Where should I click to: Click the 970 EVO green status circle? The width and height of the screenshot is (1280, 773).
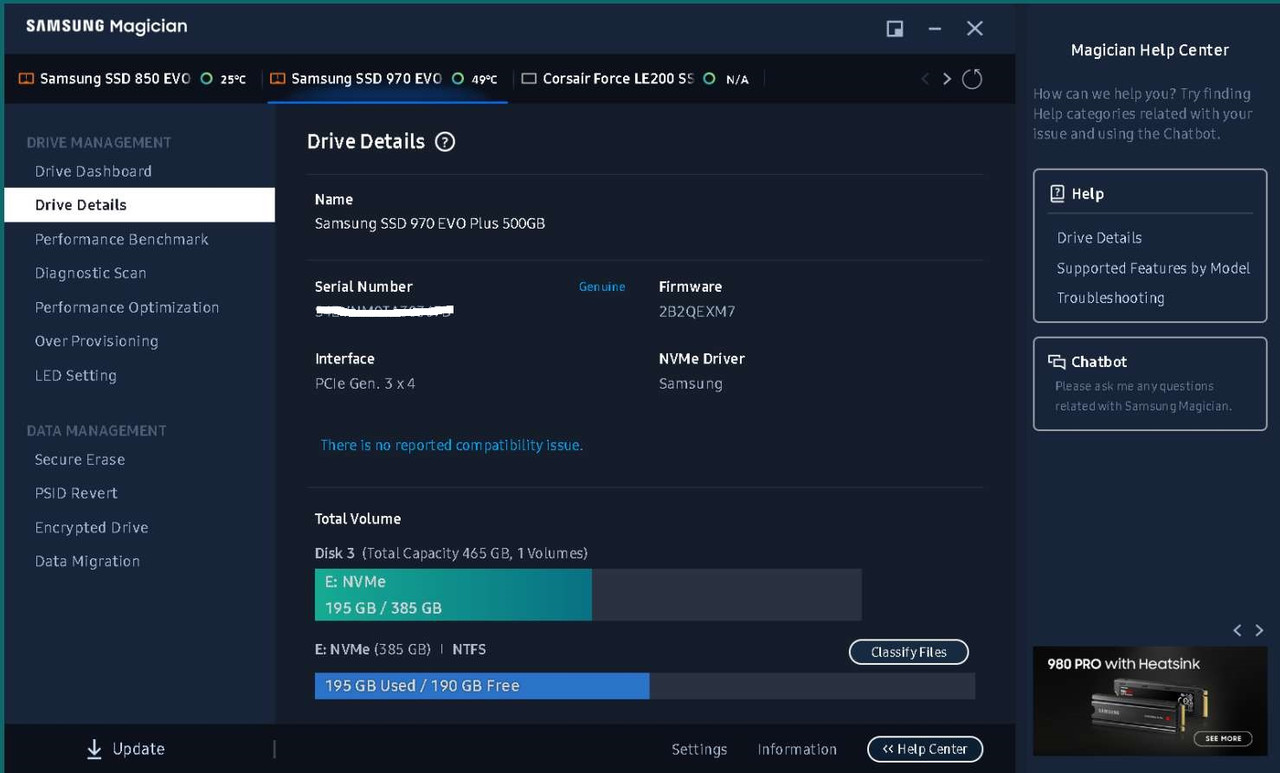pyautogui.click(x=458, y=79)
